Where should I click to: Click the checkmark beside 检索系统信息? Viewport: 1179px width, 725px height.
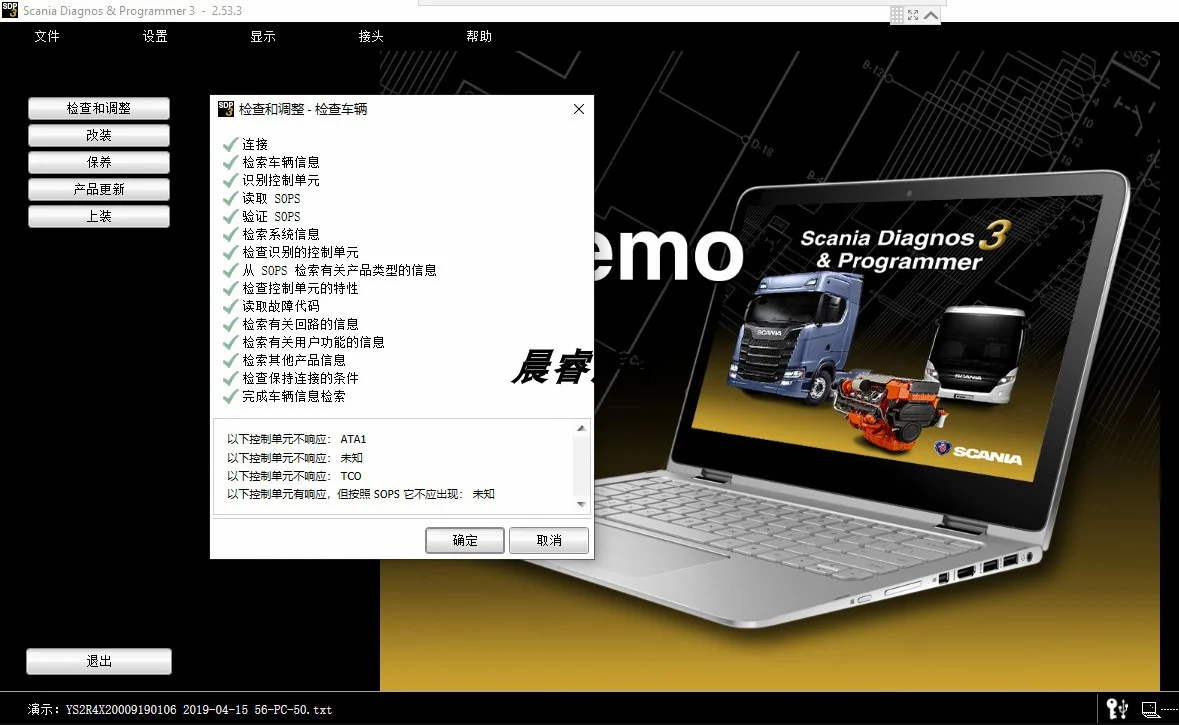(x=230, y=234)
